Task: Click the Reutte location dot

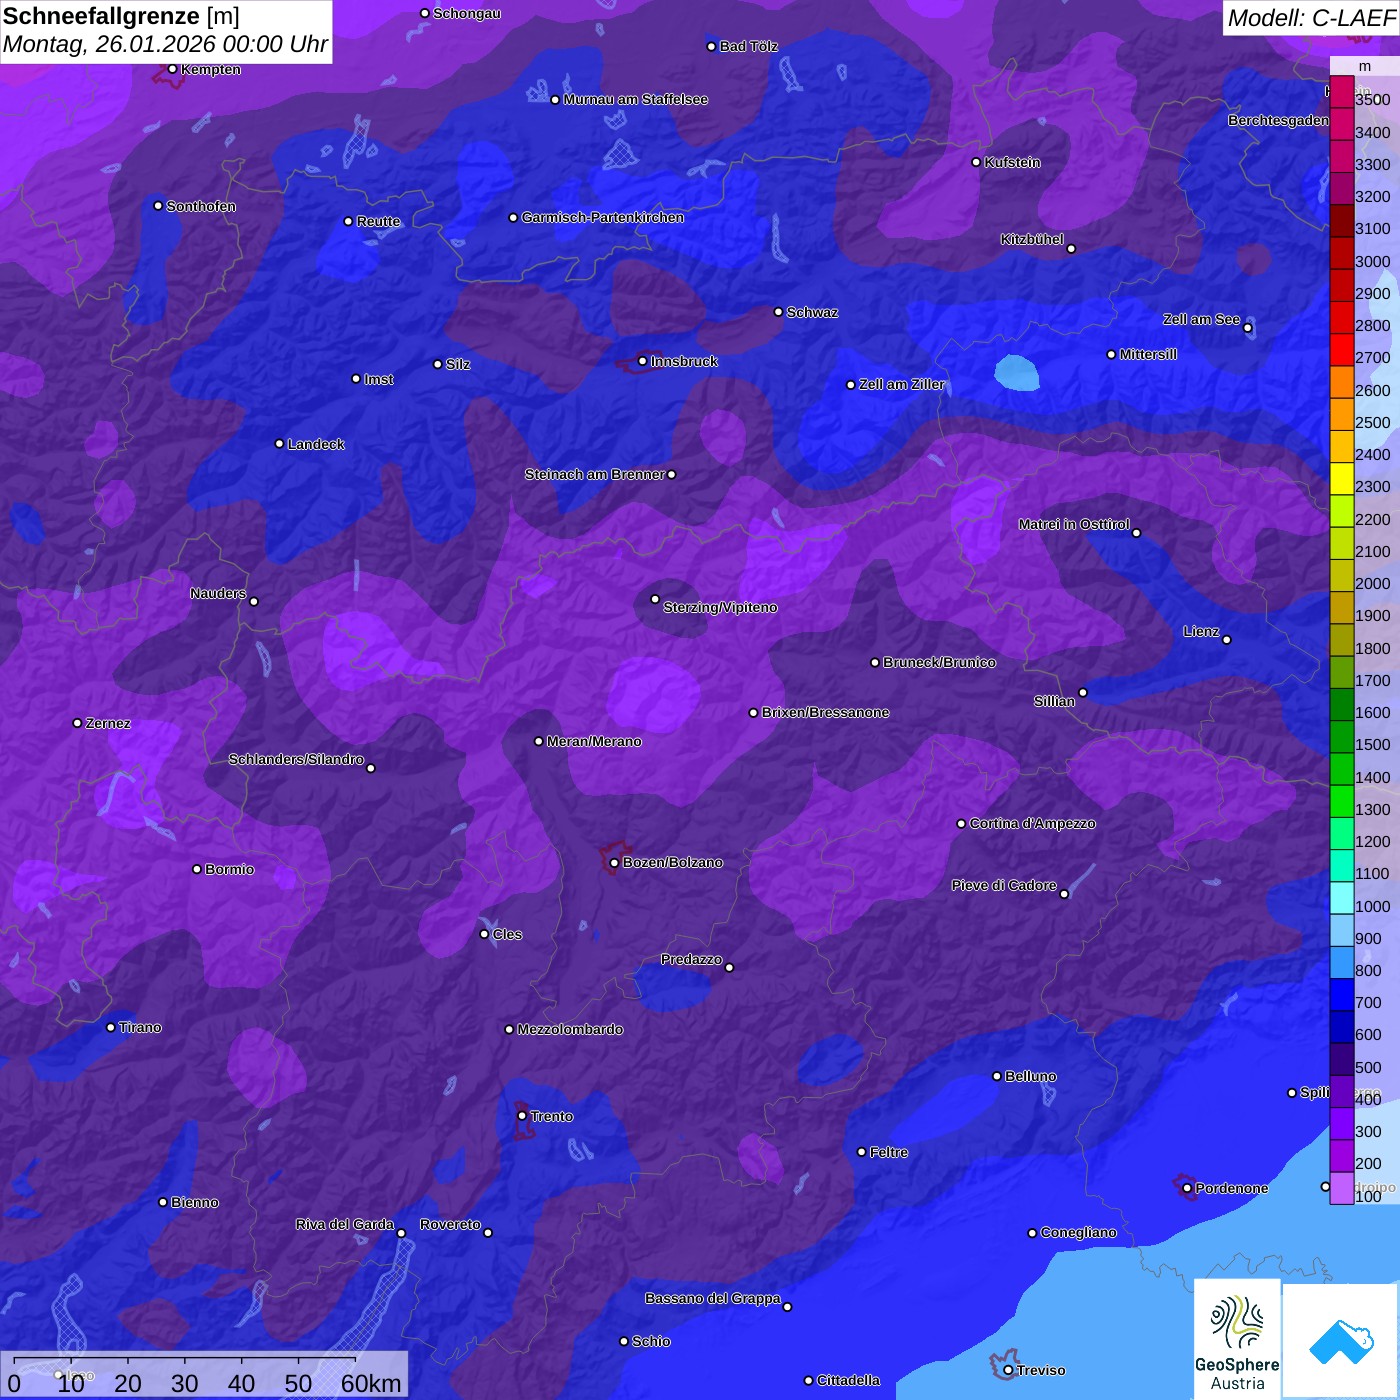Action: click(348, 221)
